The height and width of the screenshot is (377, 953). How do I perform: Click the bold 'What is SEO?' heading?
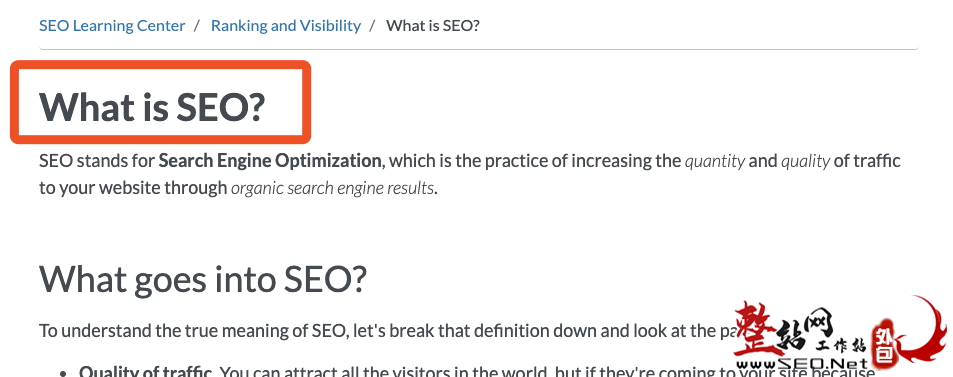coord(153,106)
